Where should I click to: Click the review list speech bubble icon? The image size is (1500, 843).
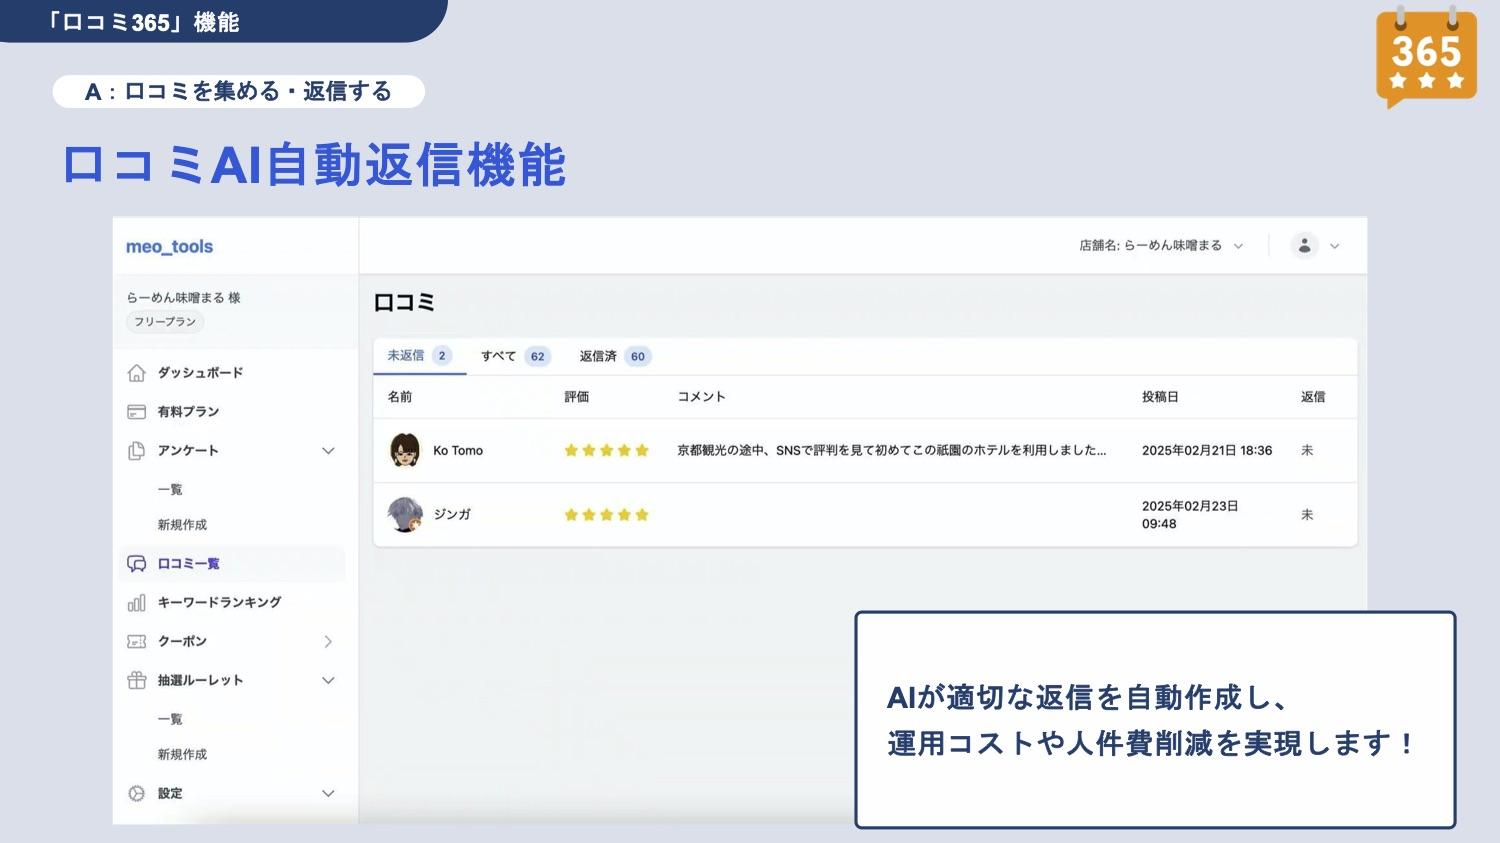point(137,564)
